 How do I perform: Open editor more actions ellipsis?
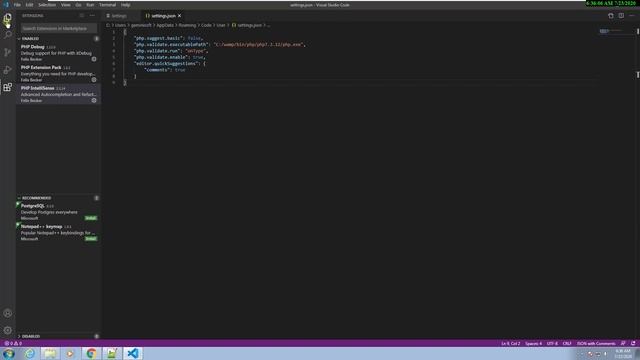click(x=632, y=16)
